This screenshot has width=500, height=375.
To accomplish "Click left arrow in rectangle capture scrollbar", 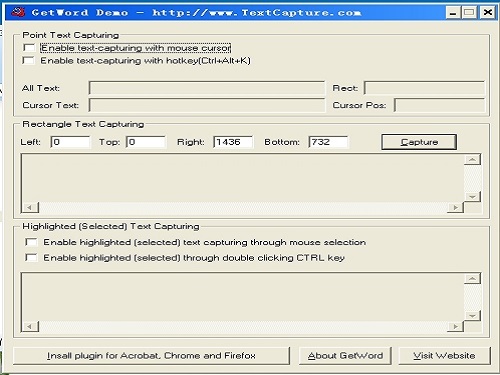I will 30,207.
